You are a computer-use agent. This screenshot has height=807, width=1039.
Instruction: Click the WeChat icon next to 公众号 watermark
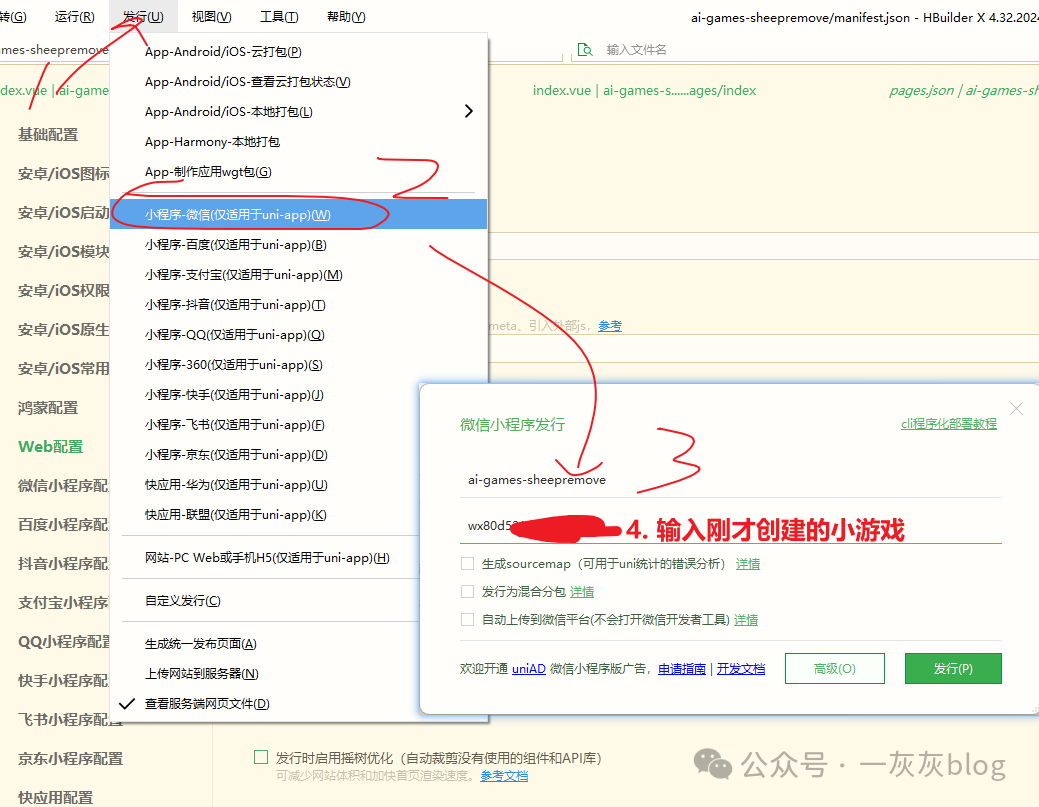(712, 765)
